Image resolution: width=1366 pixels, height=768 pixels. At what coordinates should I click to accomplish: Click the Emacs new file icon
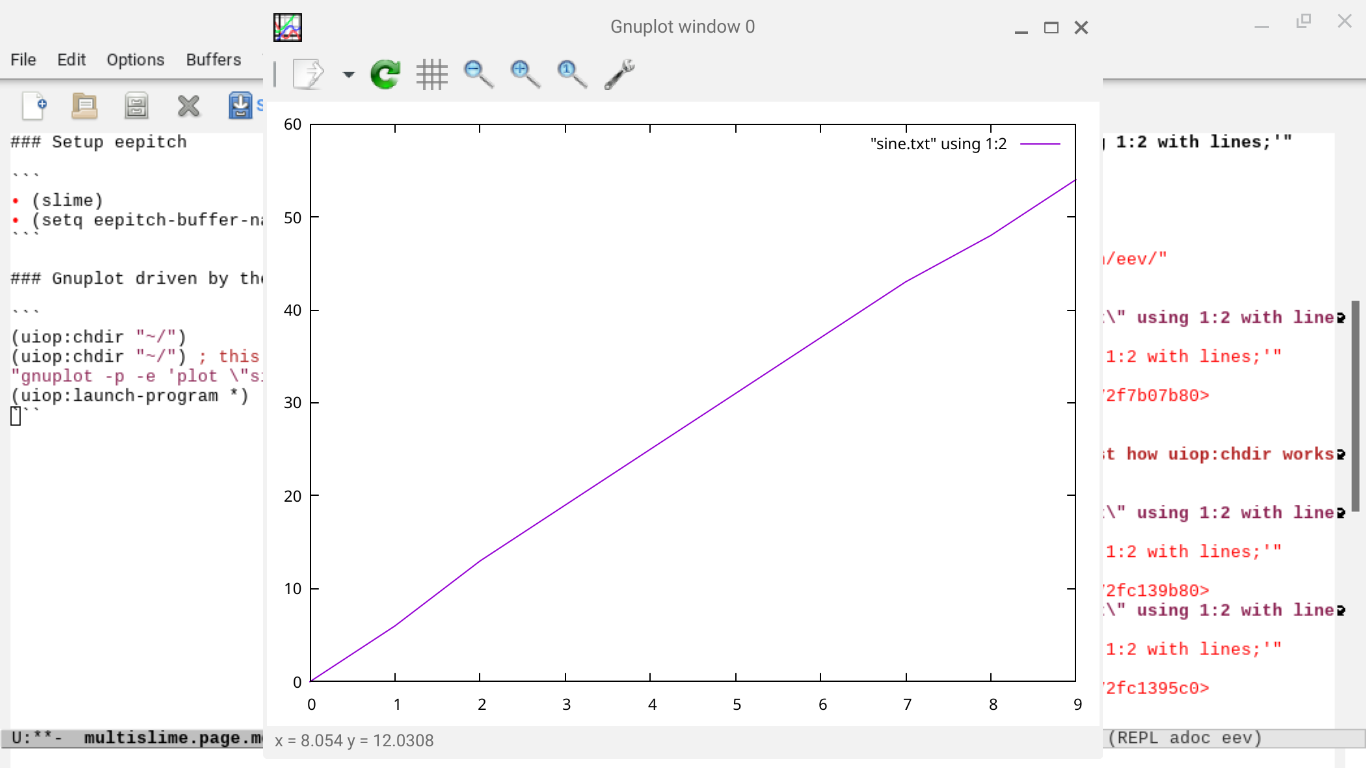[34, 105]
